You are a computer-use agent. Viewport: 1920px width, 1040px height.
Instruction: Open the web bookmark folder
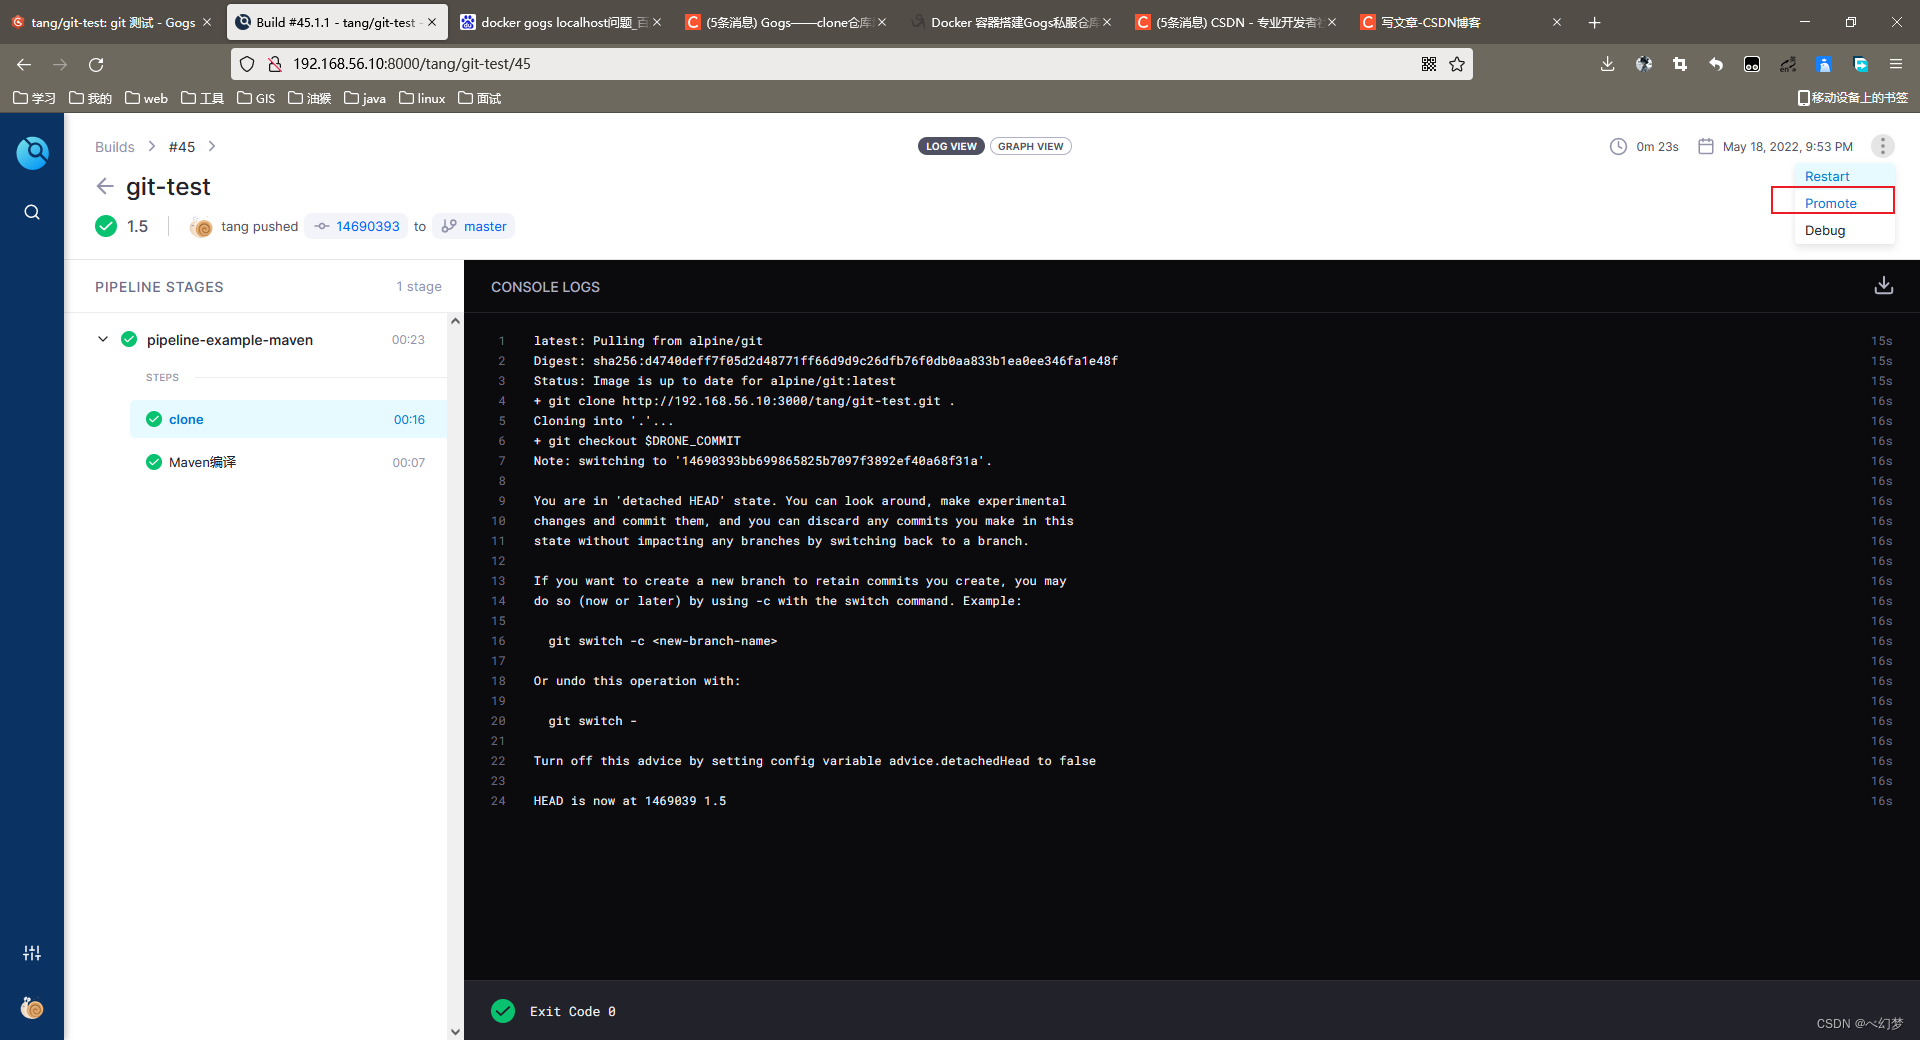click(x=146, y=98)
